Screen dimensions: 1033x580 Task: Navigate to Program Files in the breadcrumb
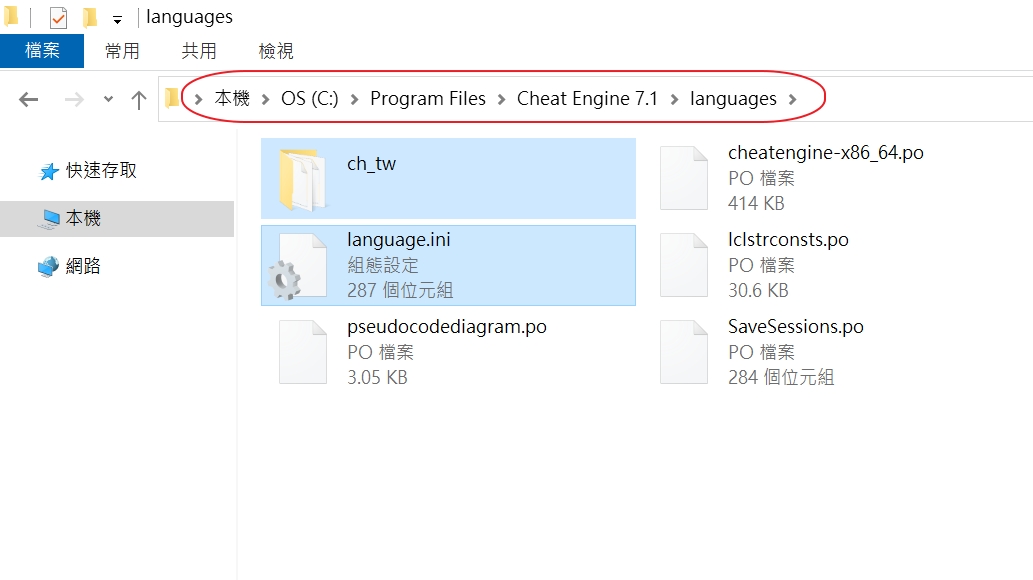click(x=428, y=98)
